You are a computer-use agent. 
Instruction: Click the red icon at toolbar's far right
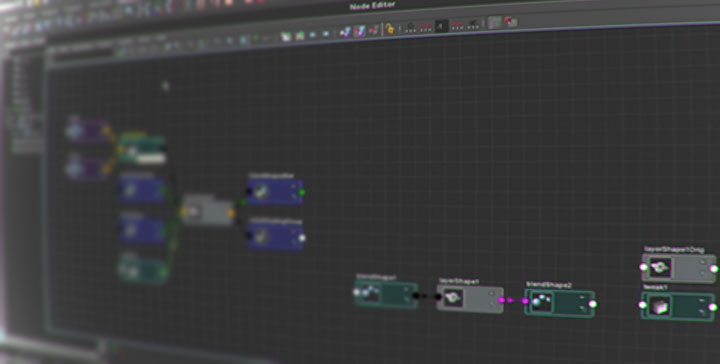511,22
